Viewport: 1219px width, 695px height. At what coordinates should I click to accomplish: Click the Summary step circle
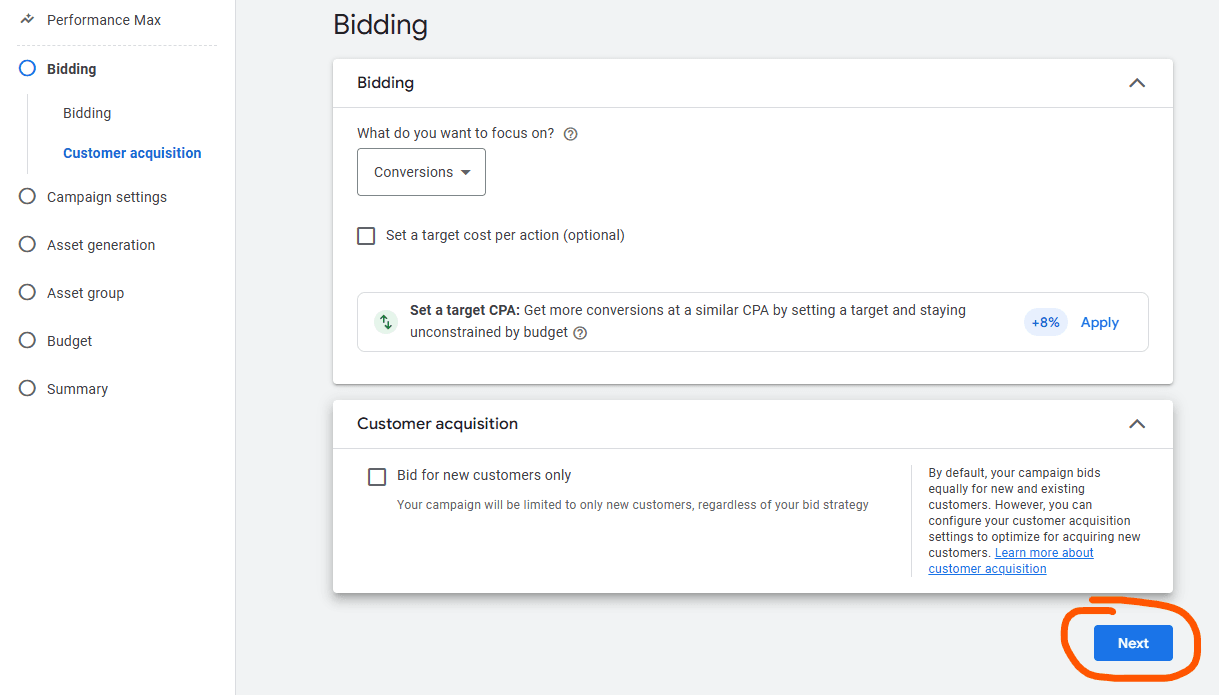coord(26,388)
